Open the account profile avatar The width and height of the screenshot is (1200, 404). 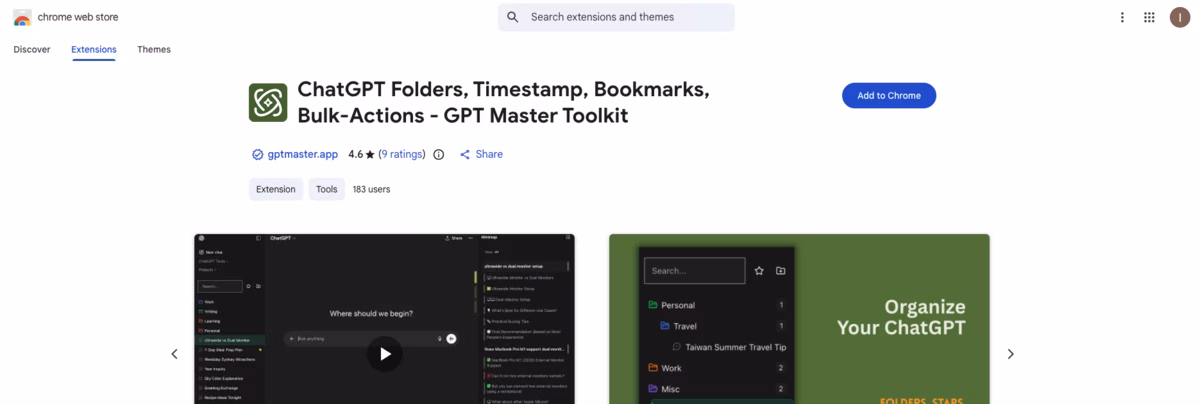(x=1179, y=17)
